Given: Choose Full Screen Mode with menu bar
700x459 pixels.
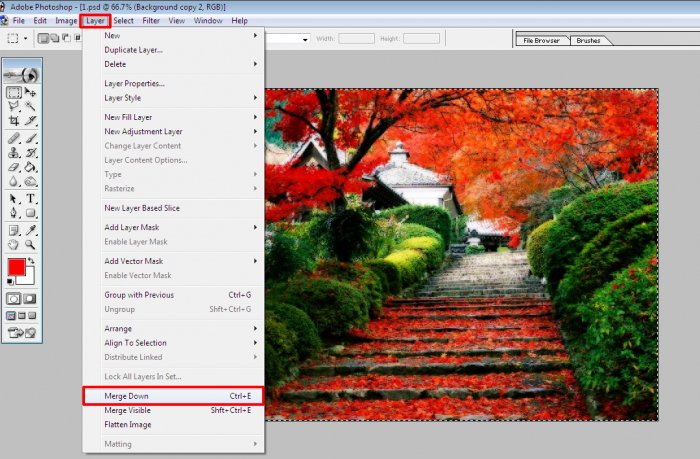Looking at the screenshot, I should pos(21,316).
